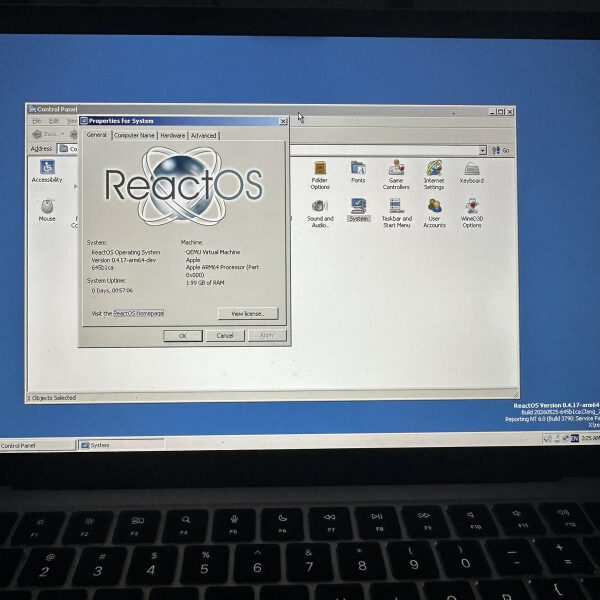Click the Control Panel taskbar button

point(38,445)
